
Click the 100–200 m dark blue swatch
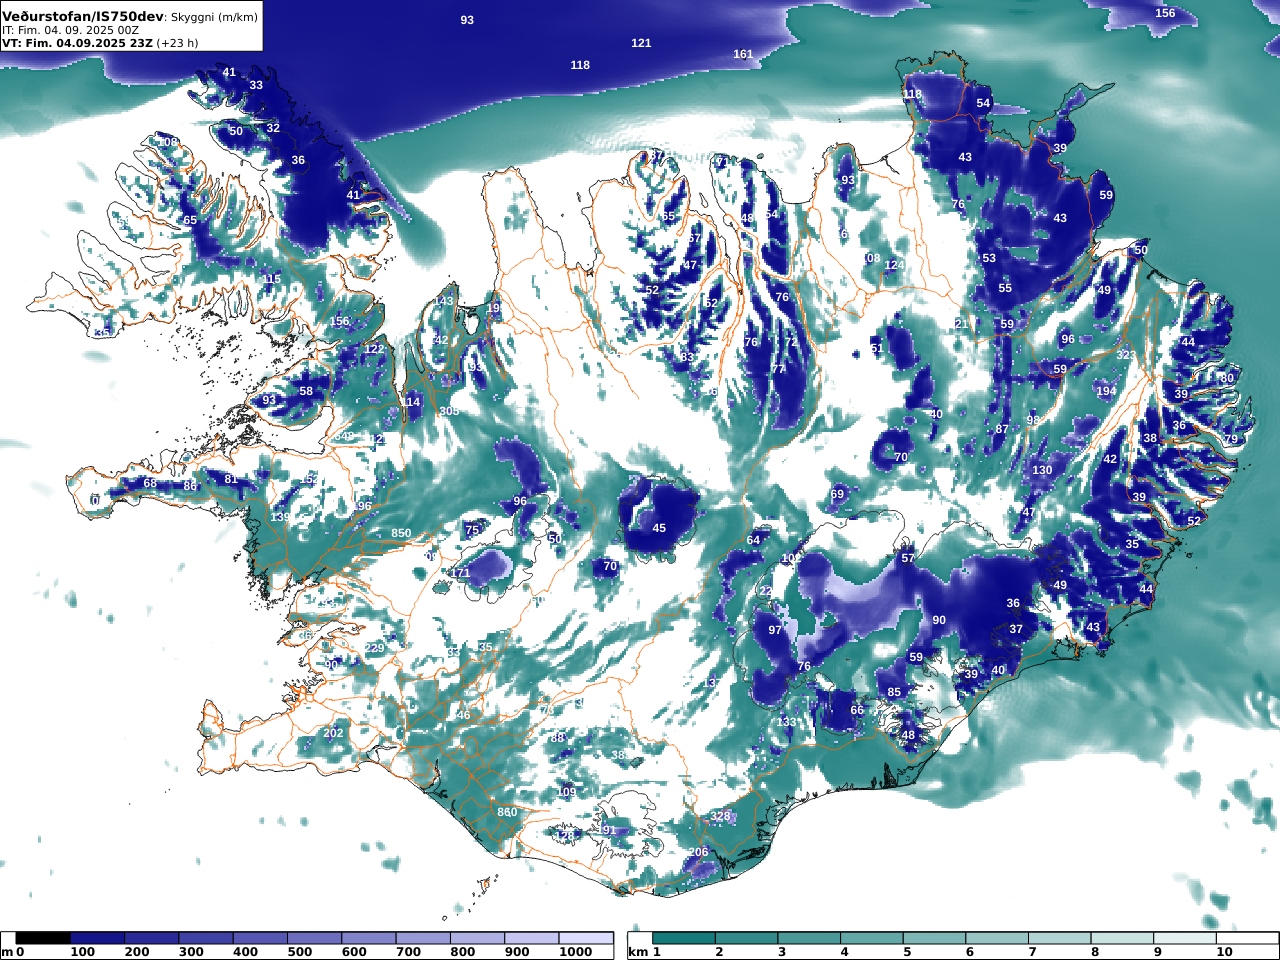(x=97, y=938)
